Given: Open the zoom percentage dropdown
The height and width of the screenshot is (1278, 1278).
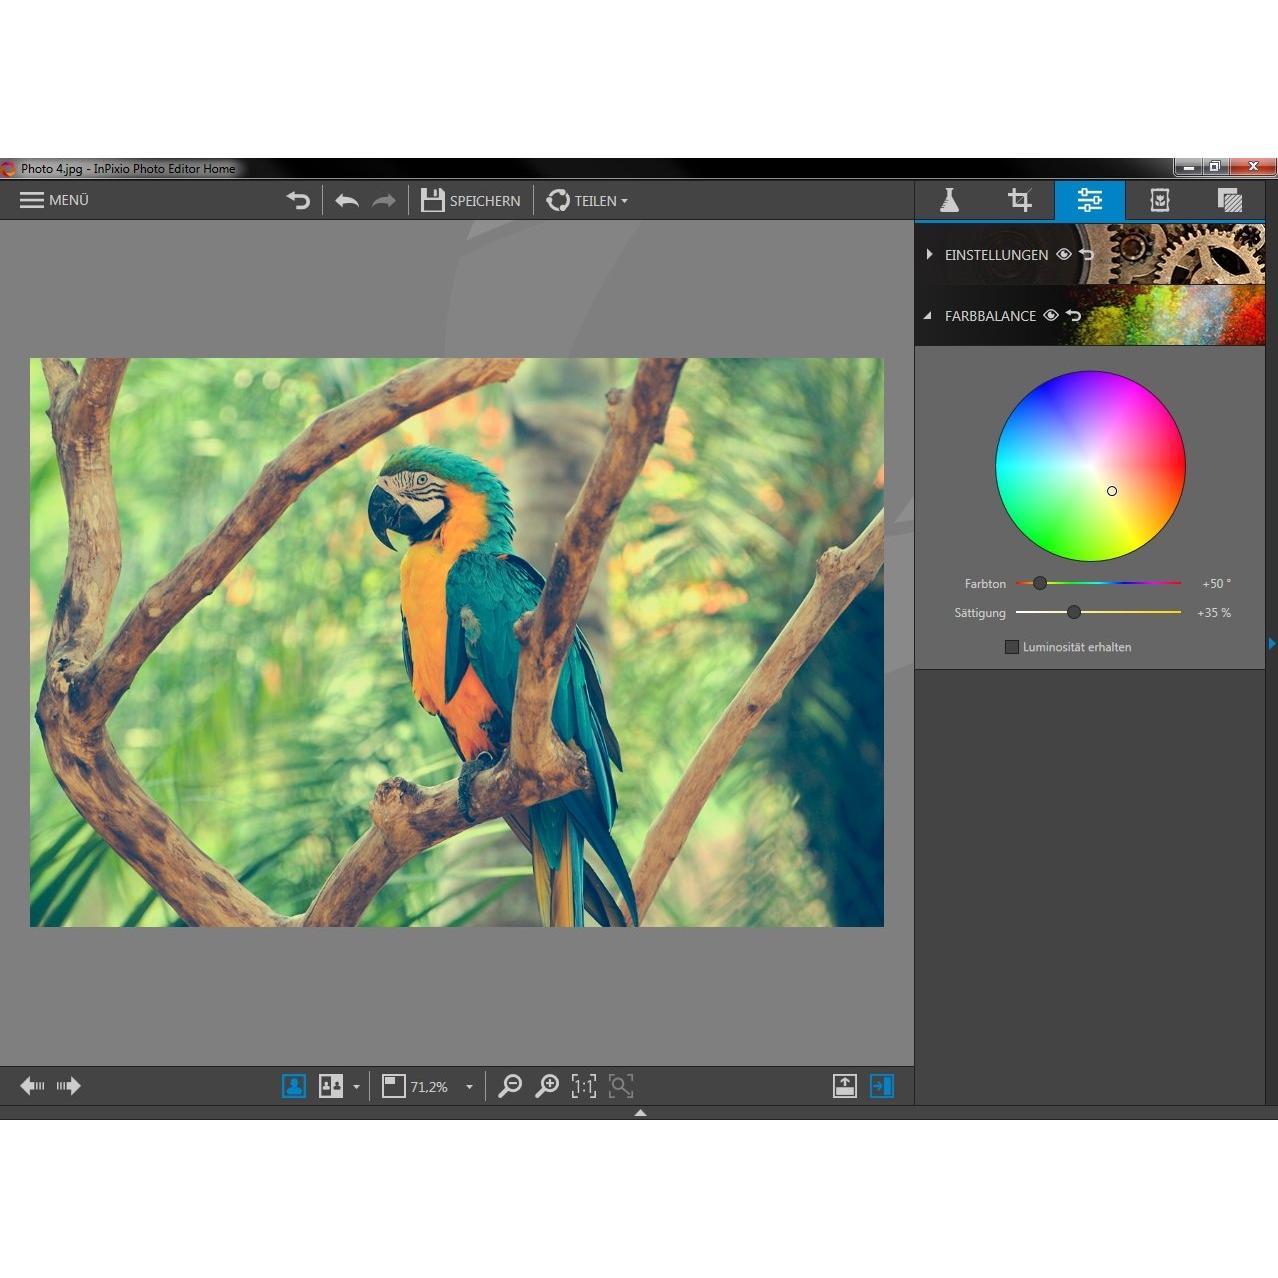Looking at the screenshot, I should tap(469, 1087).
